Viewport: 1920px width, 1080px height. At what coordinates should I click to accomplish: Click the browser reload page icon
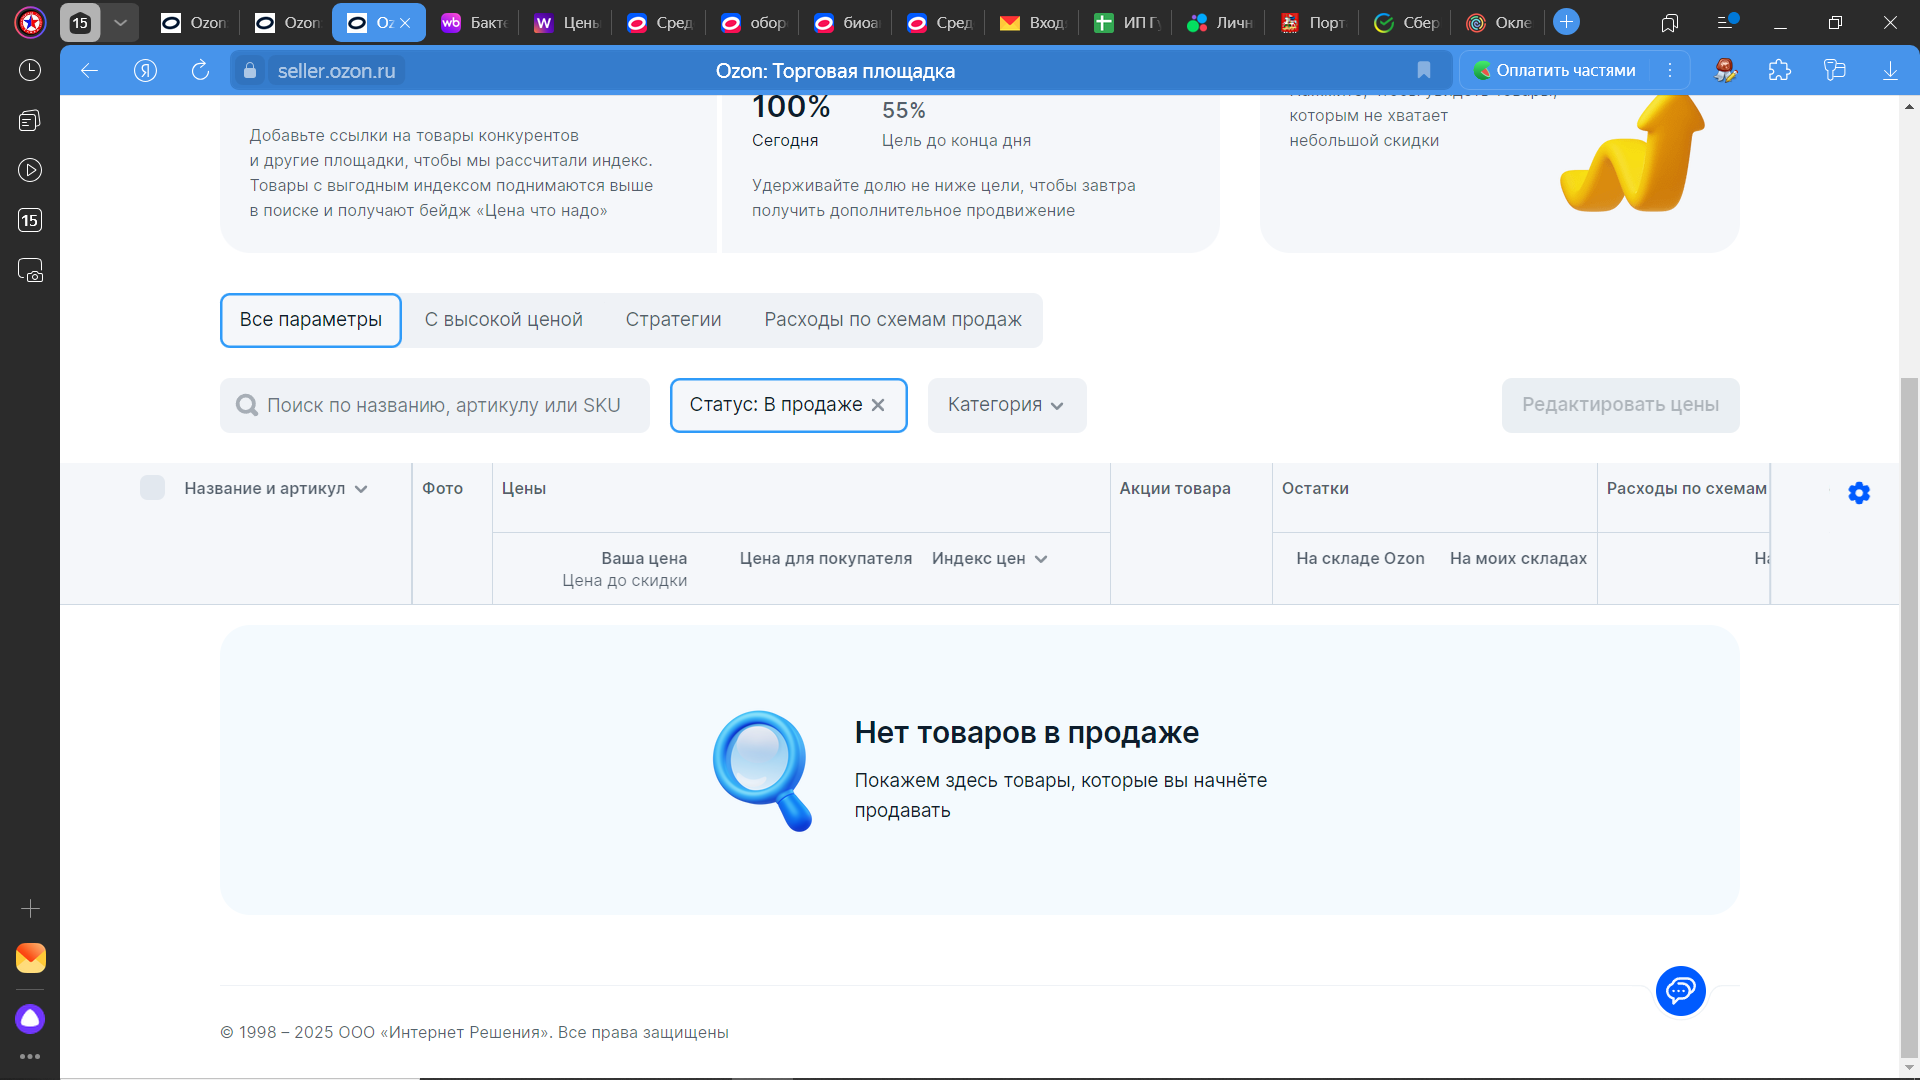tap(200, 70)
